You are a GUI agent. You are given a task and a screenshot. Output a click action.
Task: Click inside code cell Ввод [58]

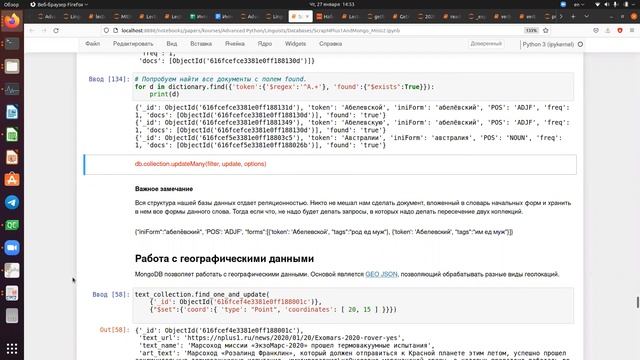pyautogui.click(x=353, y=305)
